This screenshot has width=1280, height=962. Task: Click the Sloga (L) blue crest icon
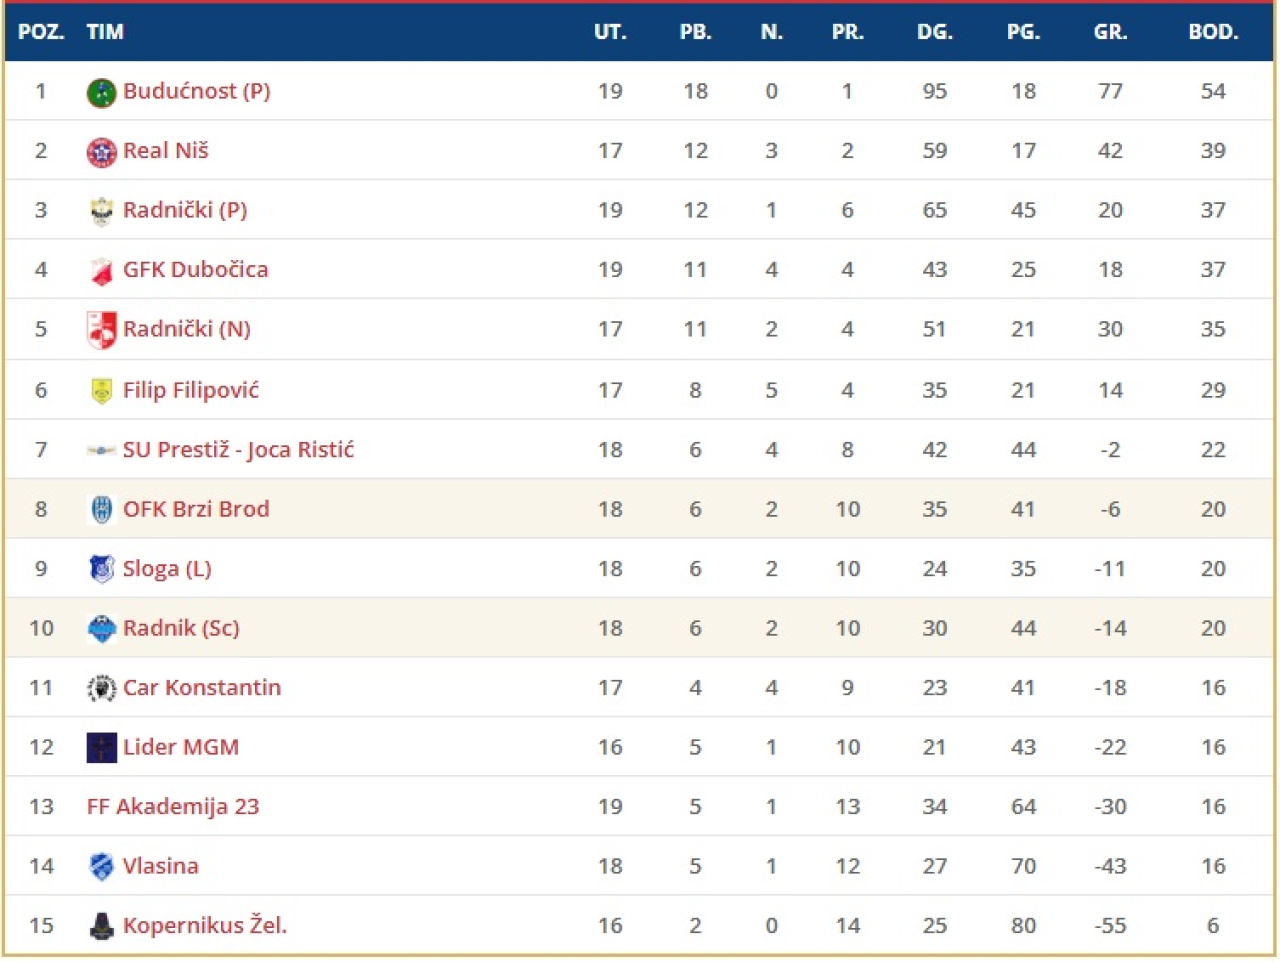pyautogui.click(x=101, y=569)
